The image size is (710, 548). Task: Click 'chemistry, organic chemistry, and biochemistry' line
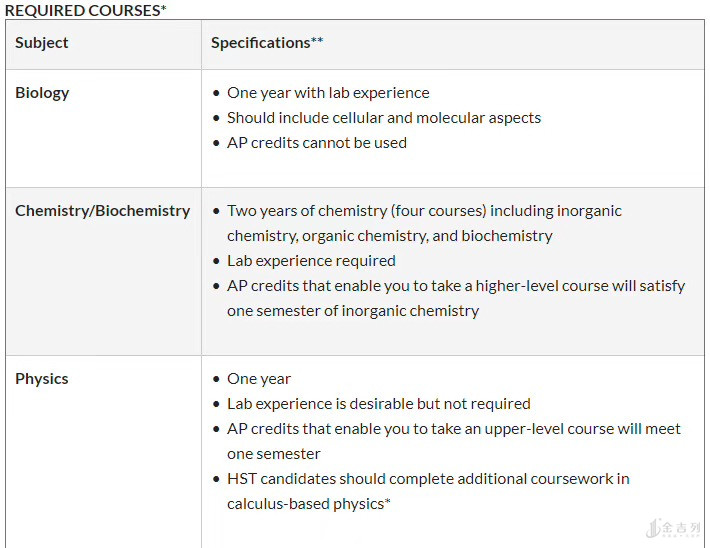point(389,236)
